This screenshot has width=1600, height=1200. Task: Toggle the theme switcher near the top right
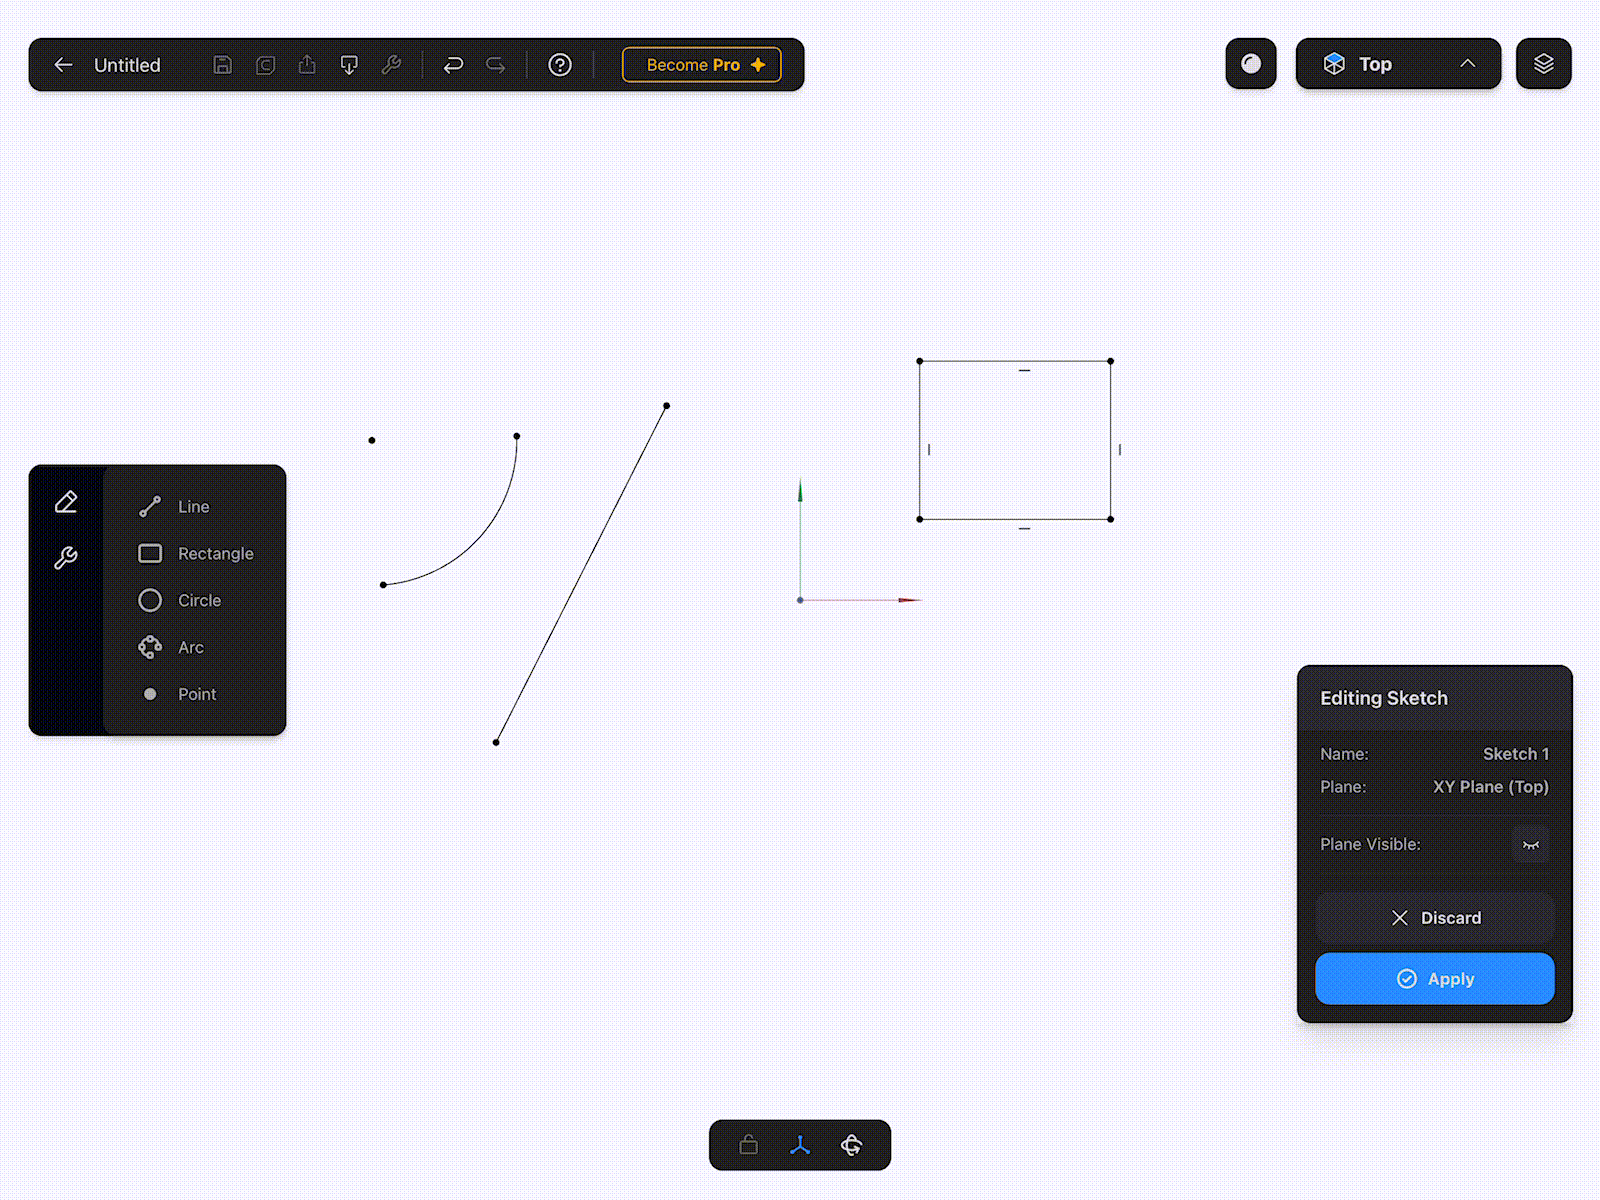(x=1250, y=63)
